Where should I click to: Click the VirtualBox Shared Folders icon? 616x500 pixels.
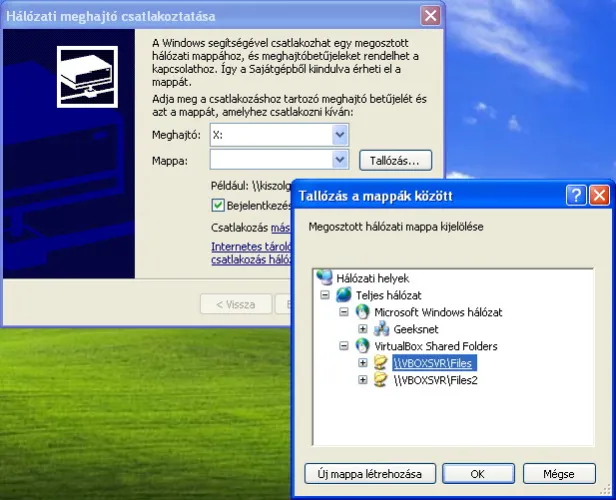coord(363,346)
